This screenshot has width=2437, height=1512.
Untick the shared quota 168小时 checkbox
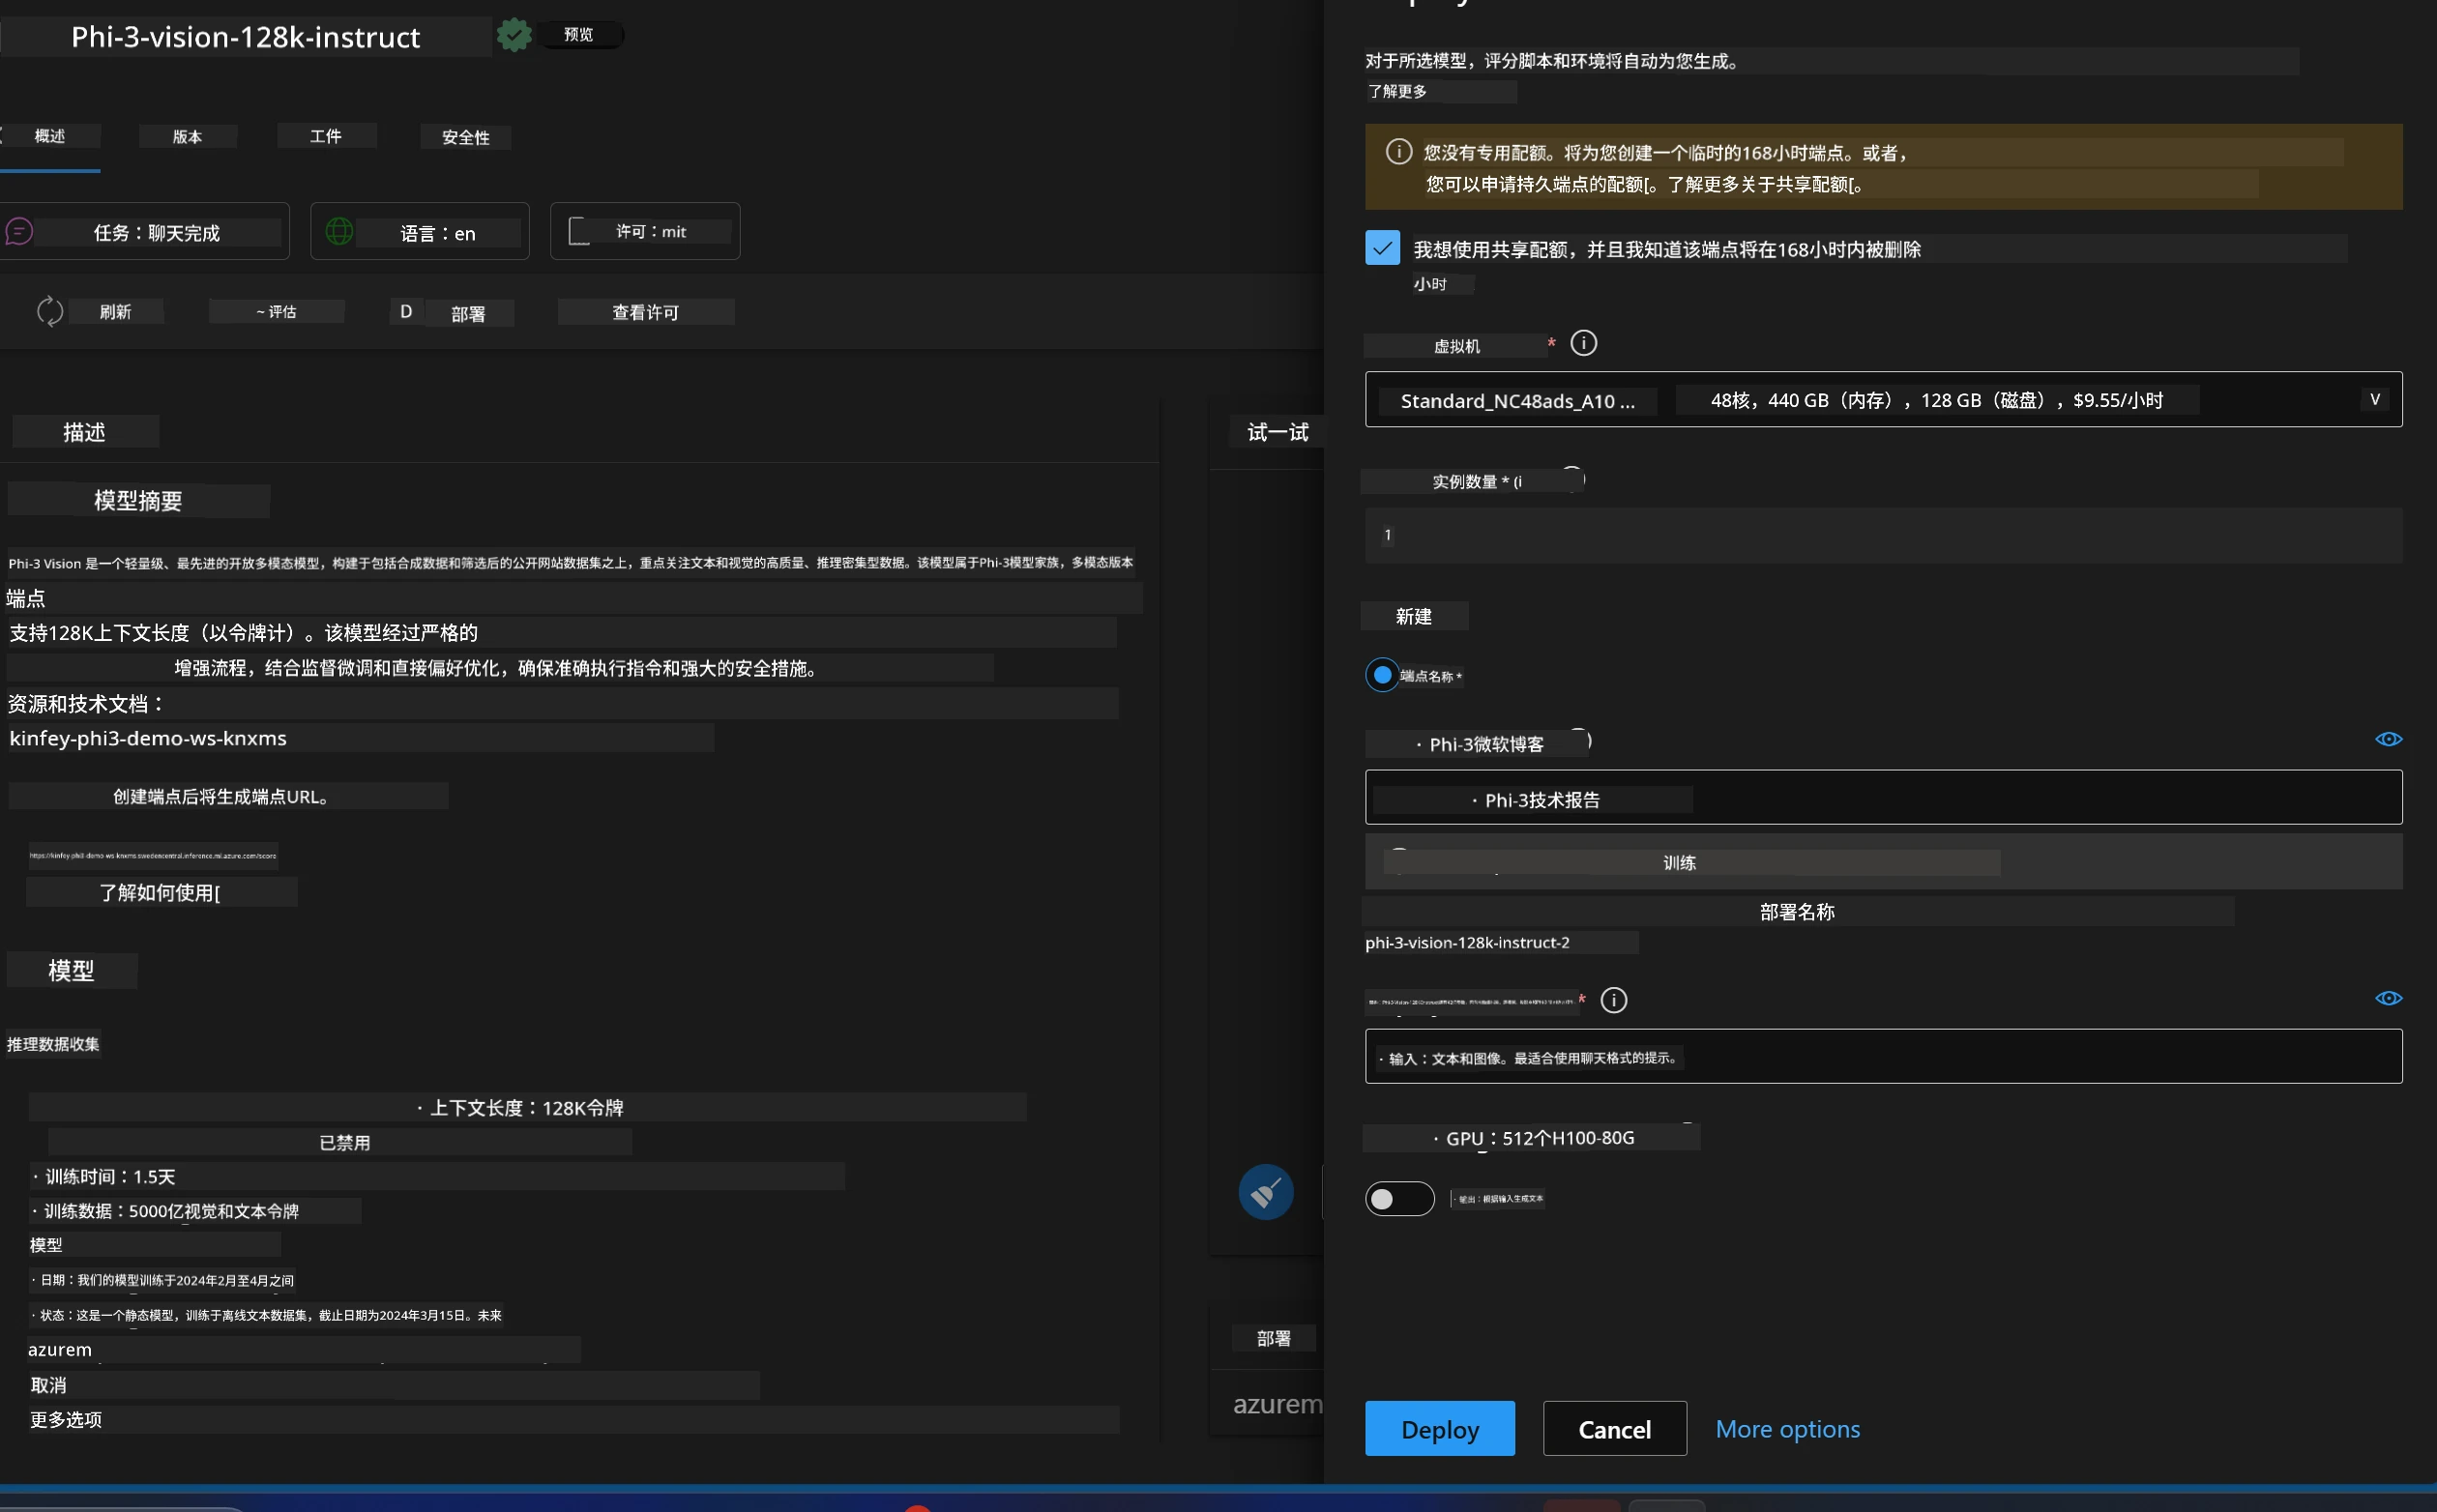coord(1382,248)
